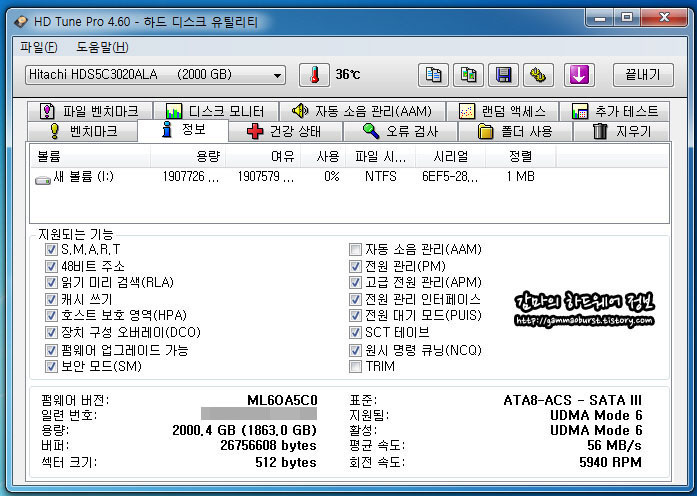Click the average speed value 56 MB/s

(x=614, y=445)
